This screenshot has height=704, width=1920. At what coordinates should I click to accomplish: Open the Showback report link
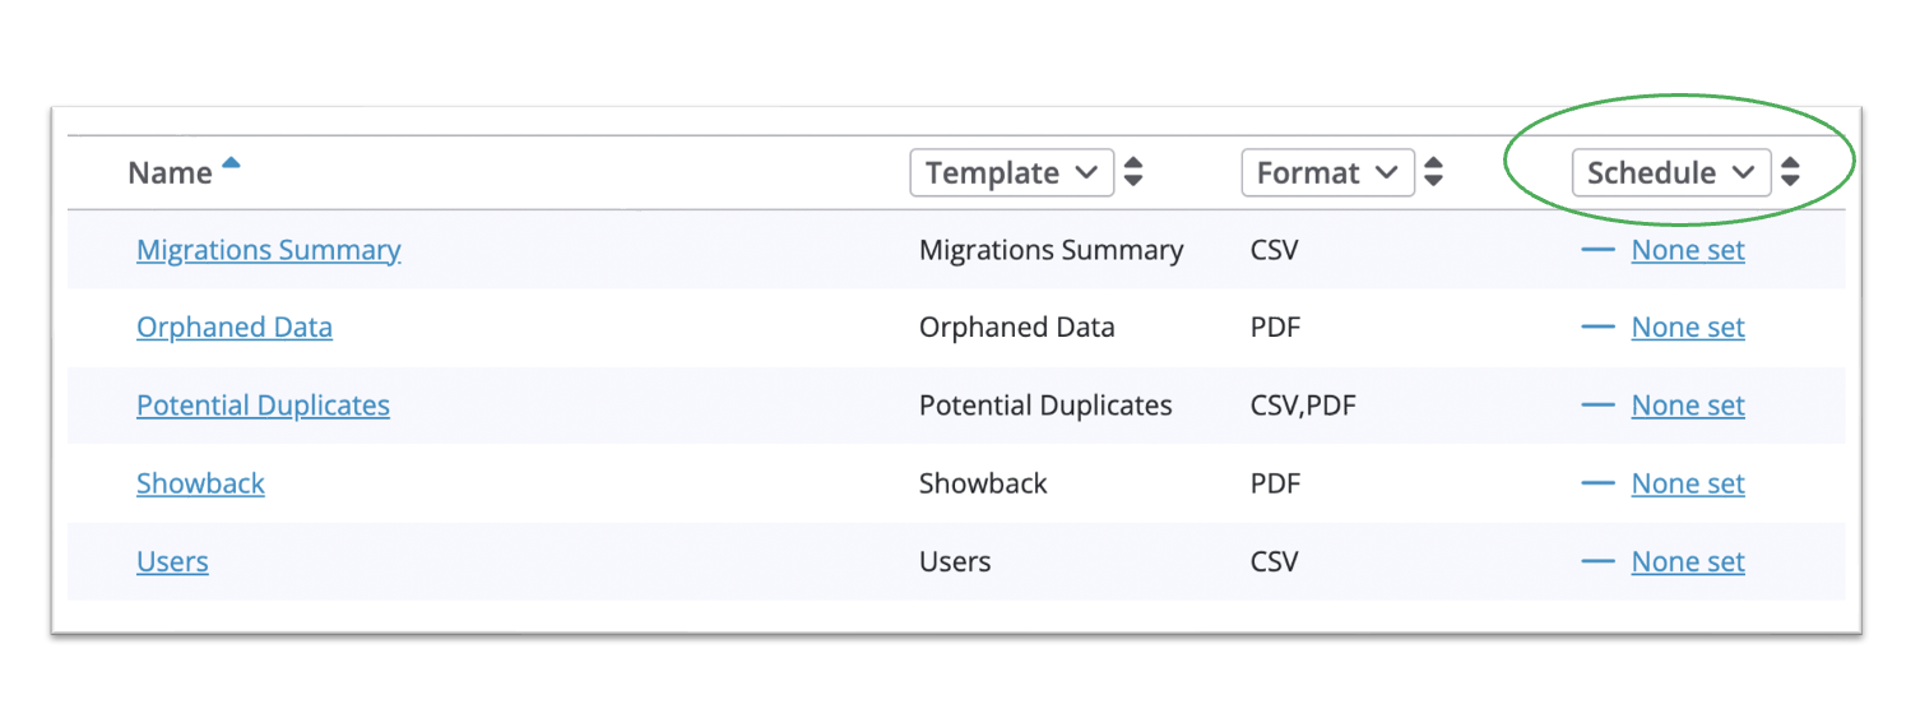pyautogui.click(x=200, y=483)
